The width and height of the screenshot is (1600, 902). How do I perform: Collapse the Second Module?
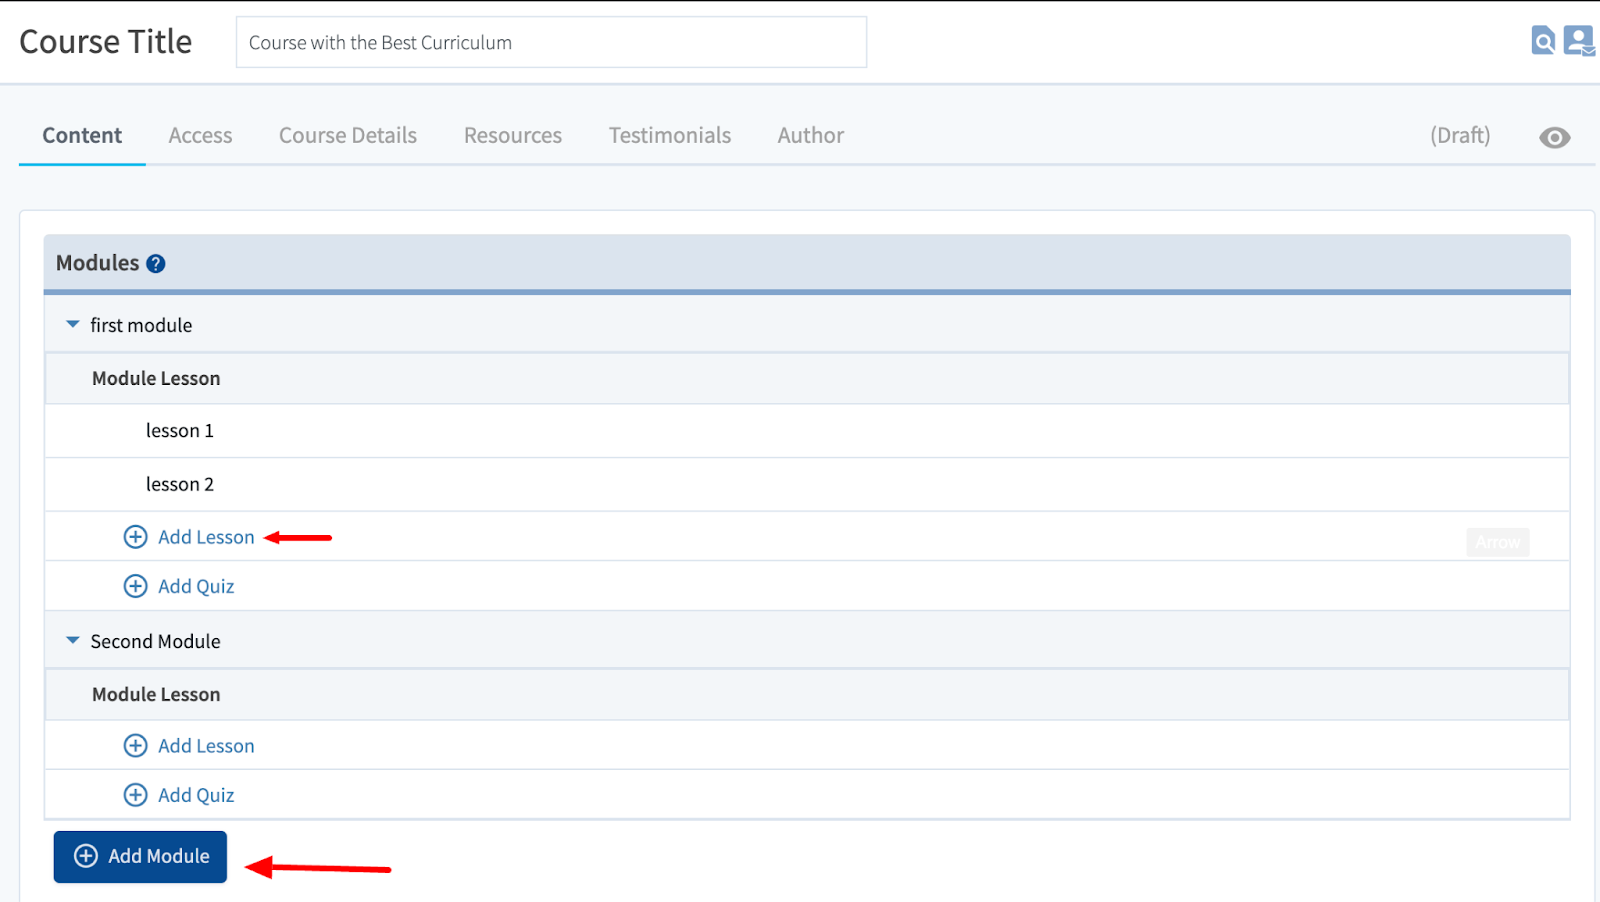pos(73,640)
